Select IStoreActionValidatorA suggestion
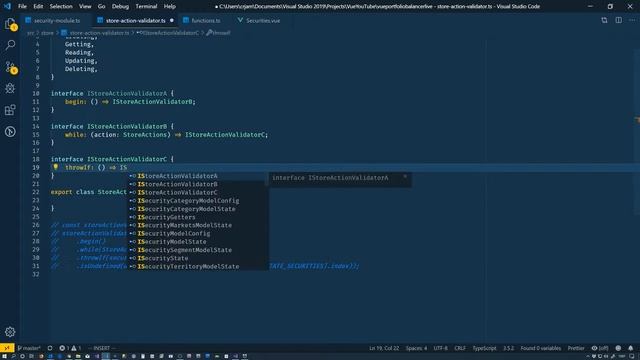 [198, 176]
